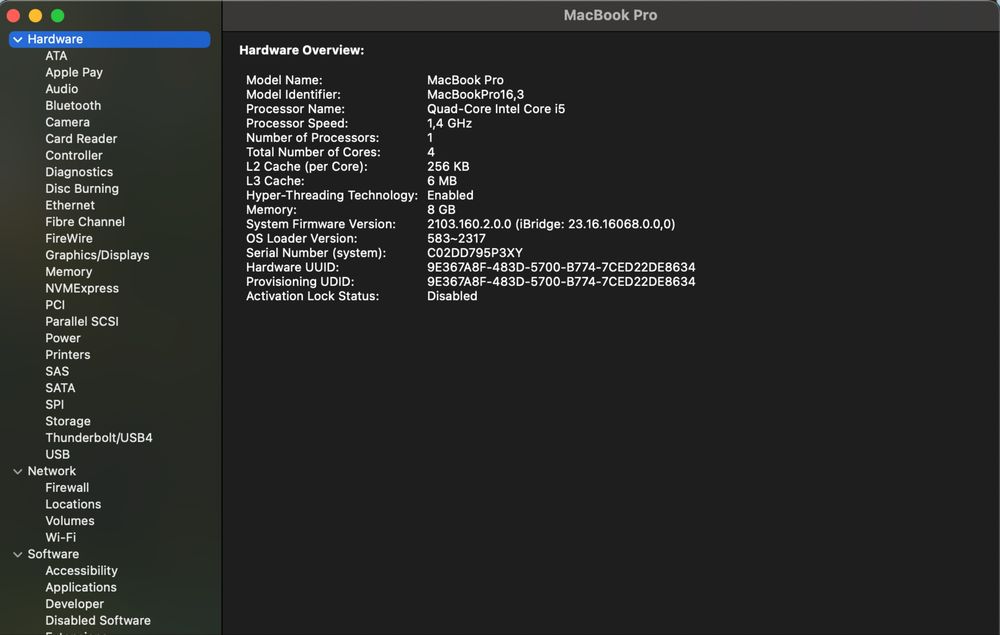Select Fibre Channel in the sidebar

[85, 222]
